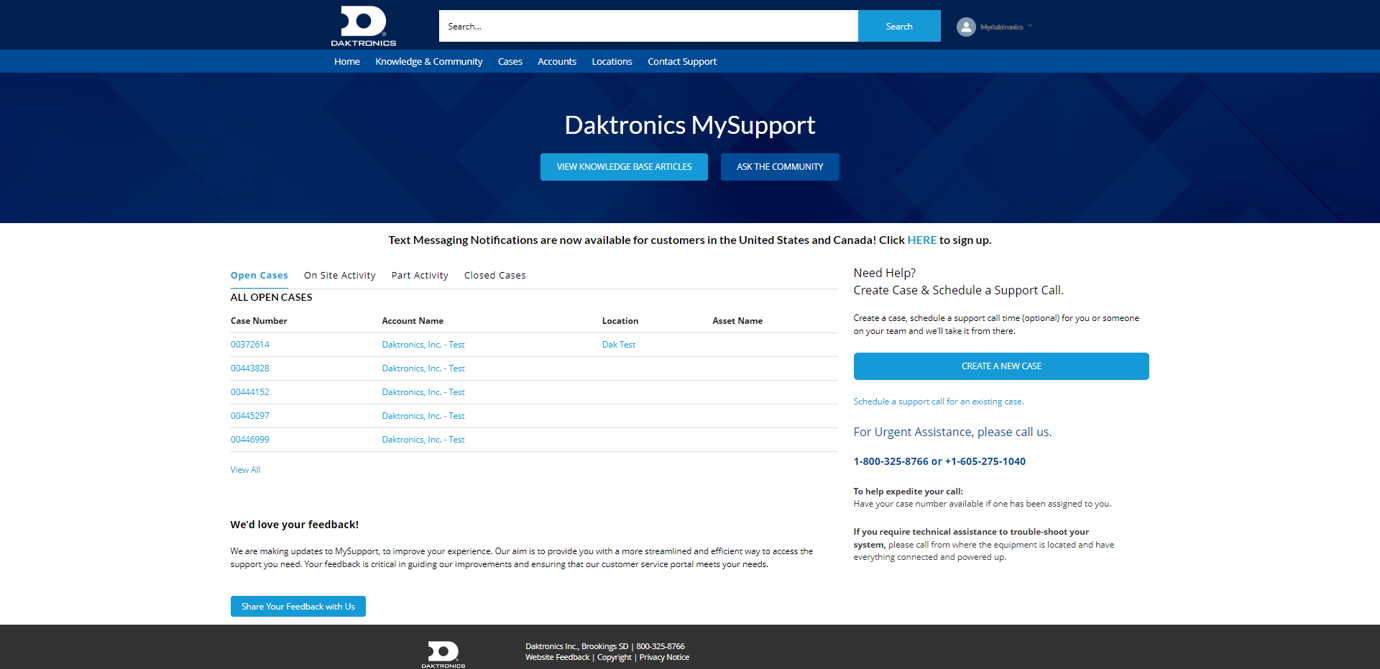
Task: Open the Knowledge & Community menu
Action: 429,61
